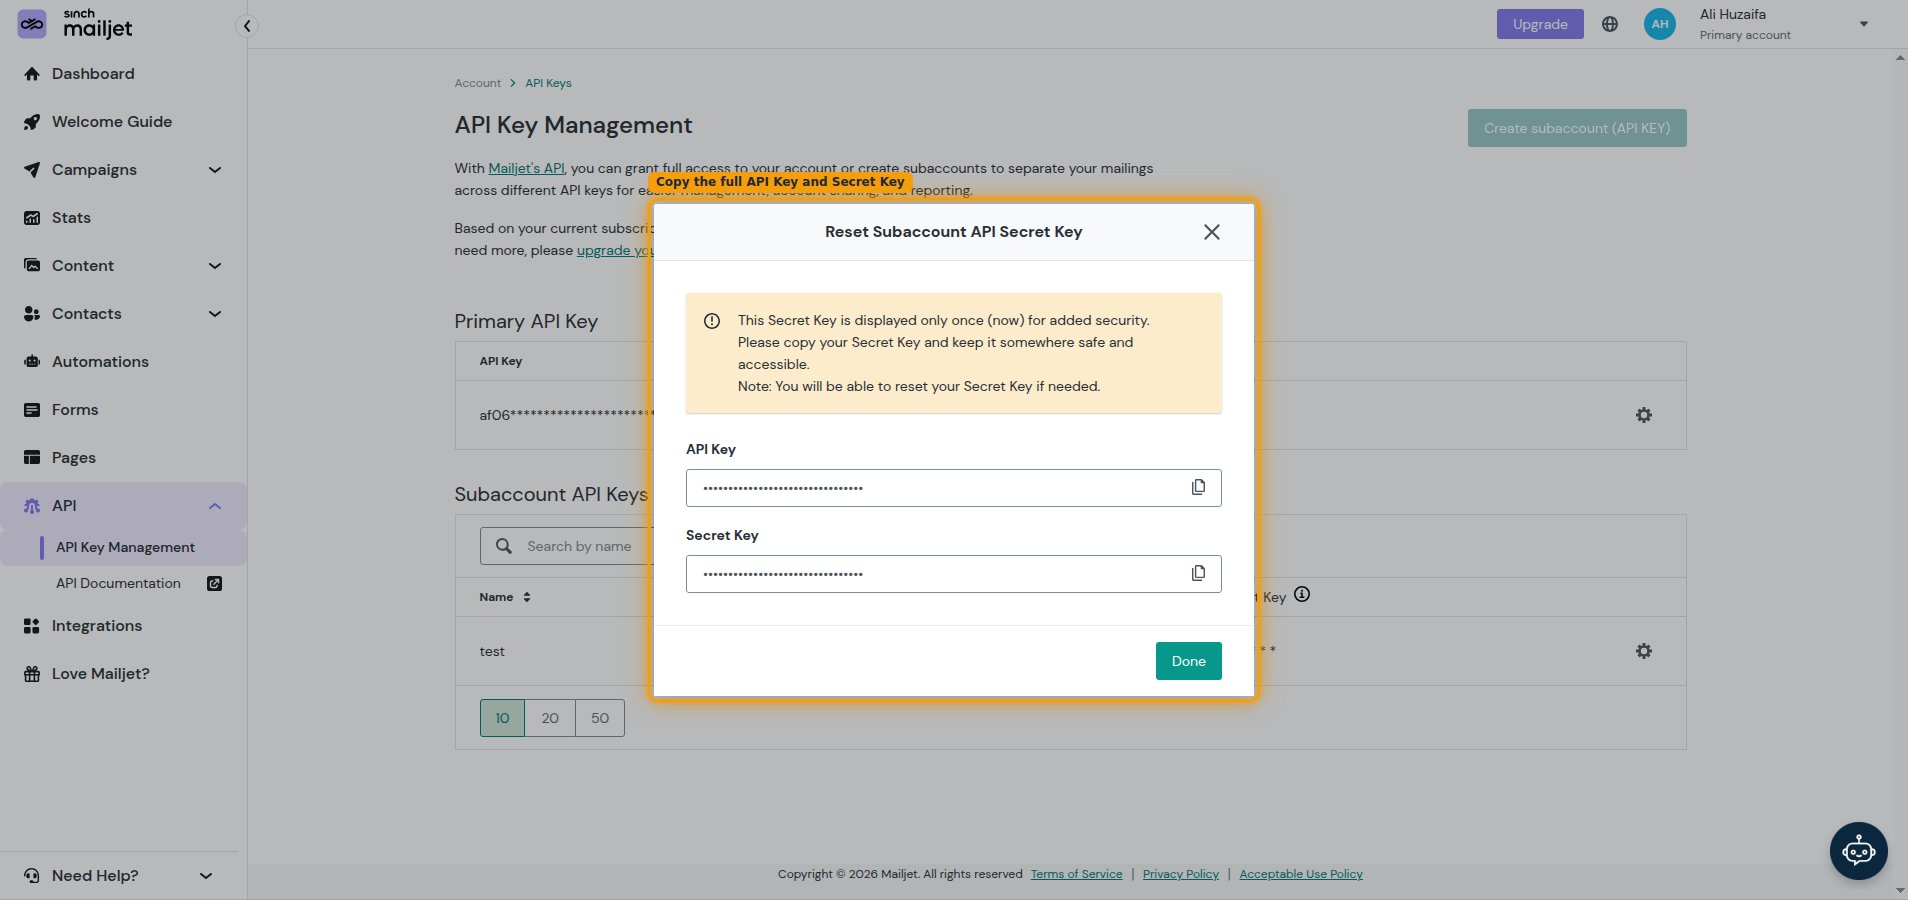The image size is (1908, 900).
Task: Click the Secret Key masked input field
Action: 953,574
